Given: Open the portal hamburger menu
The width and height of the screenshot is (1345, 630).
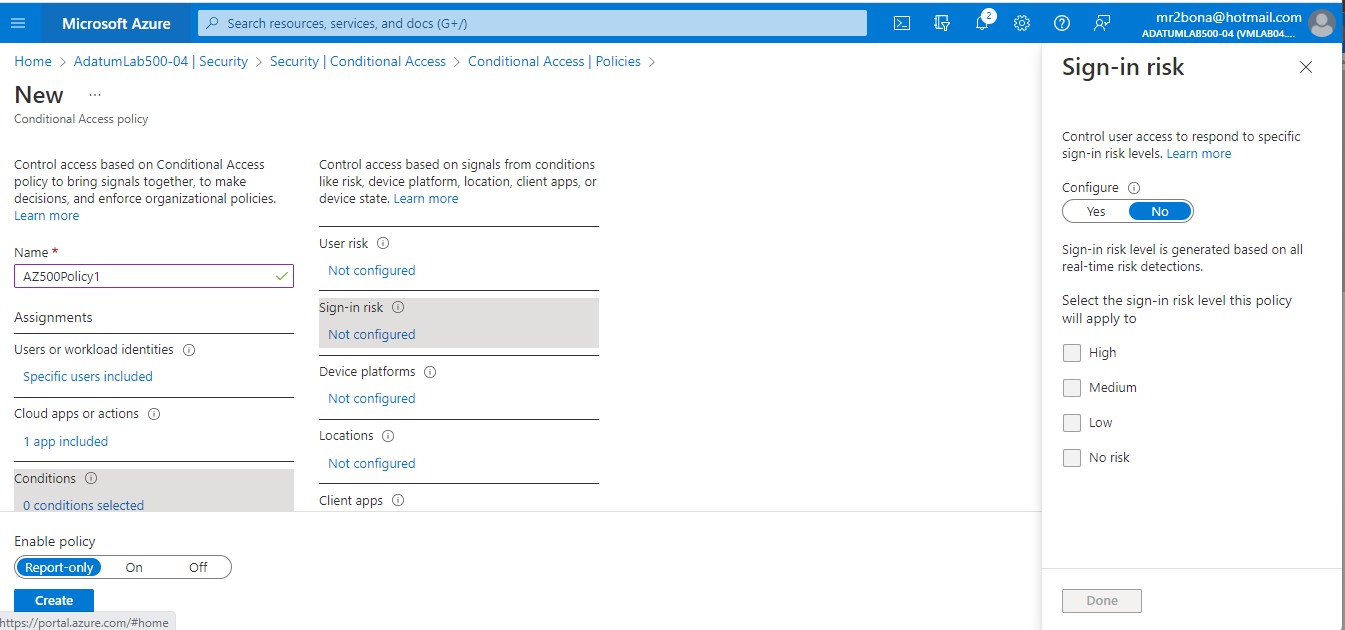Looking at the screenshot, I should click(18, 22).
